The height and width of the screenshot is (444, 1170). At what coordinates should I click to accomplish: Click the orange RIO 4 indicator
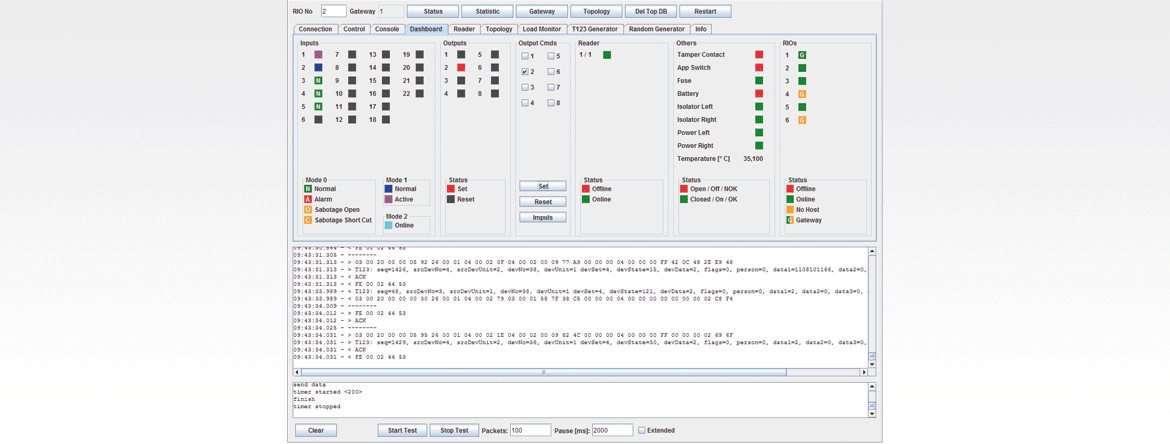tap(802, 93)
